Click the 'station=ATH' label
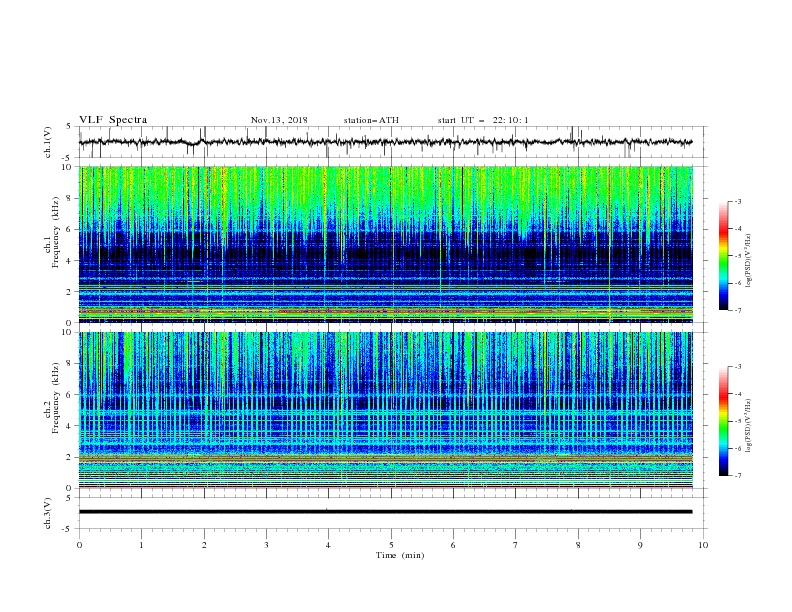 (x=371, y=120)
